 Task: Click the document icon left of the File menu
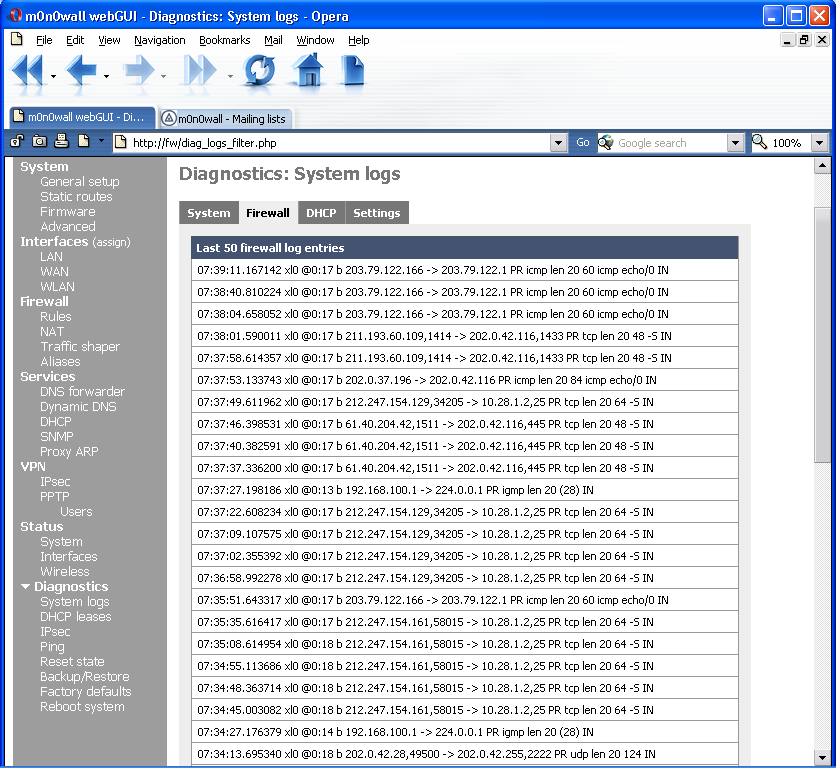[x=15, y=40]
